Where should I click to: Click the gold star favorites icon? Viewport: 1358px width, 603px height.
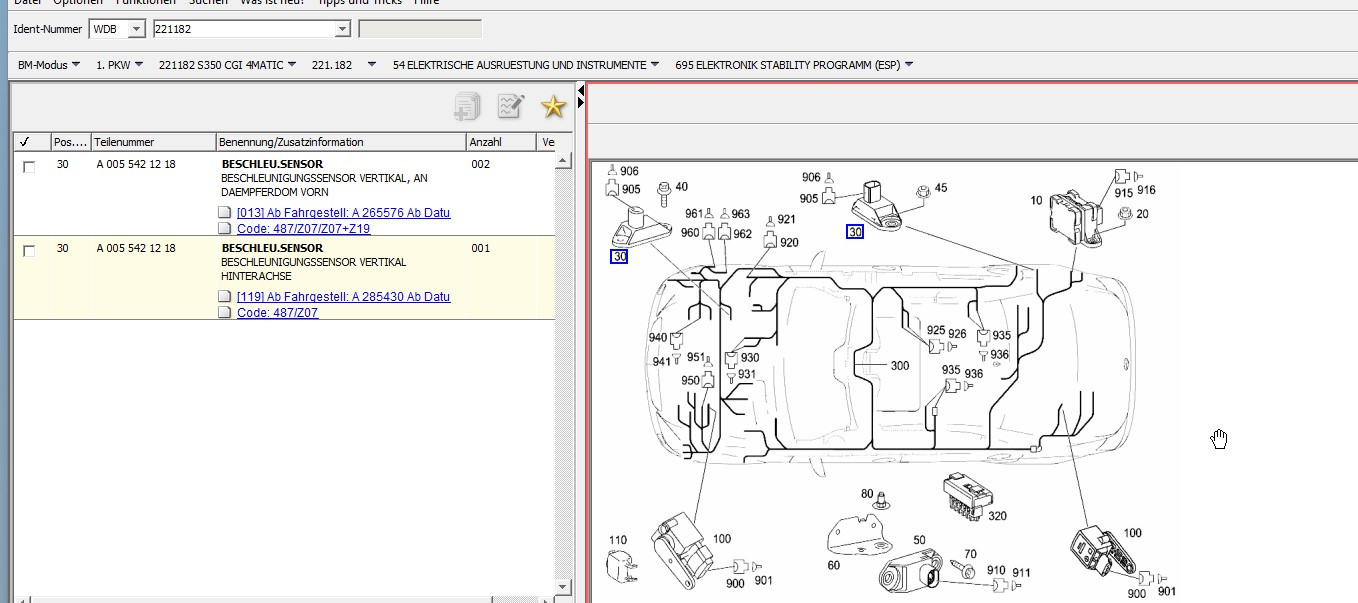[x=553, y=106]
